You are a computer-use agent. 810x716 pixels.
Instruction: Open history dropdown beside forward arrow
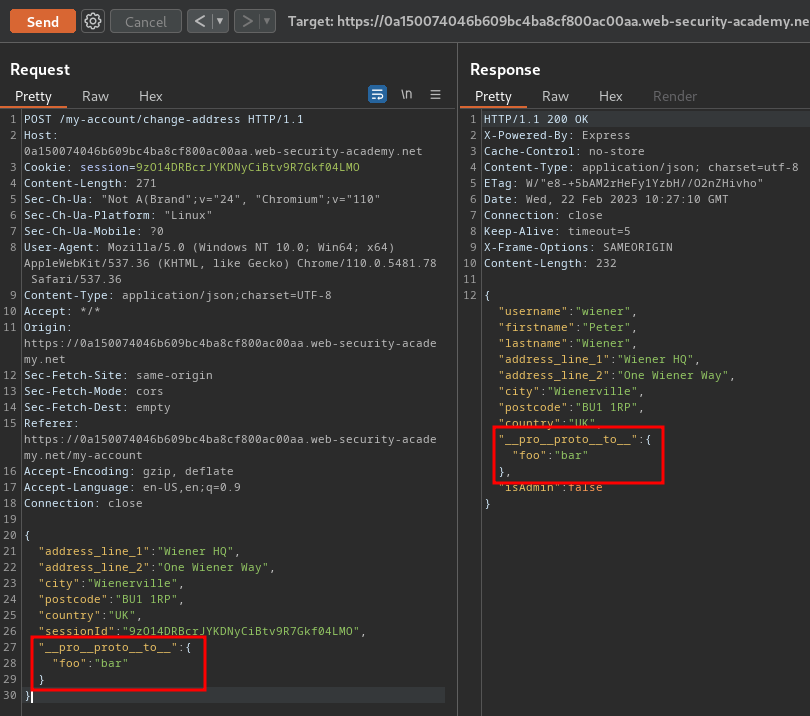(x=267, y=21)
